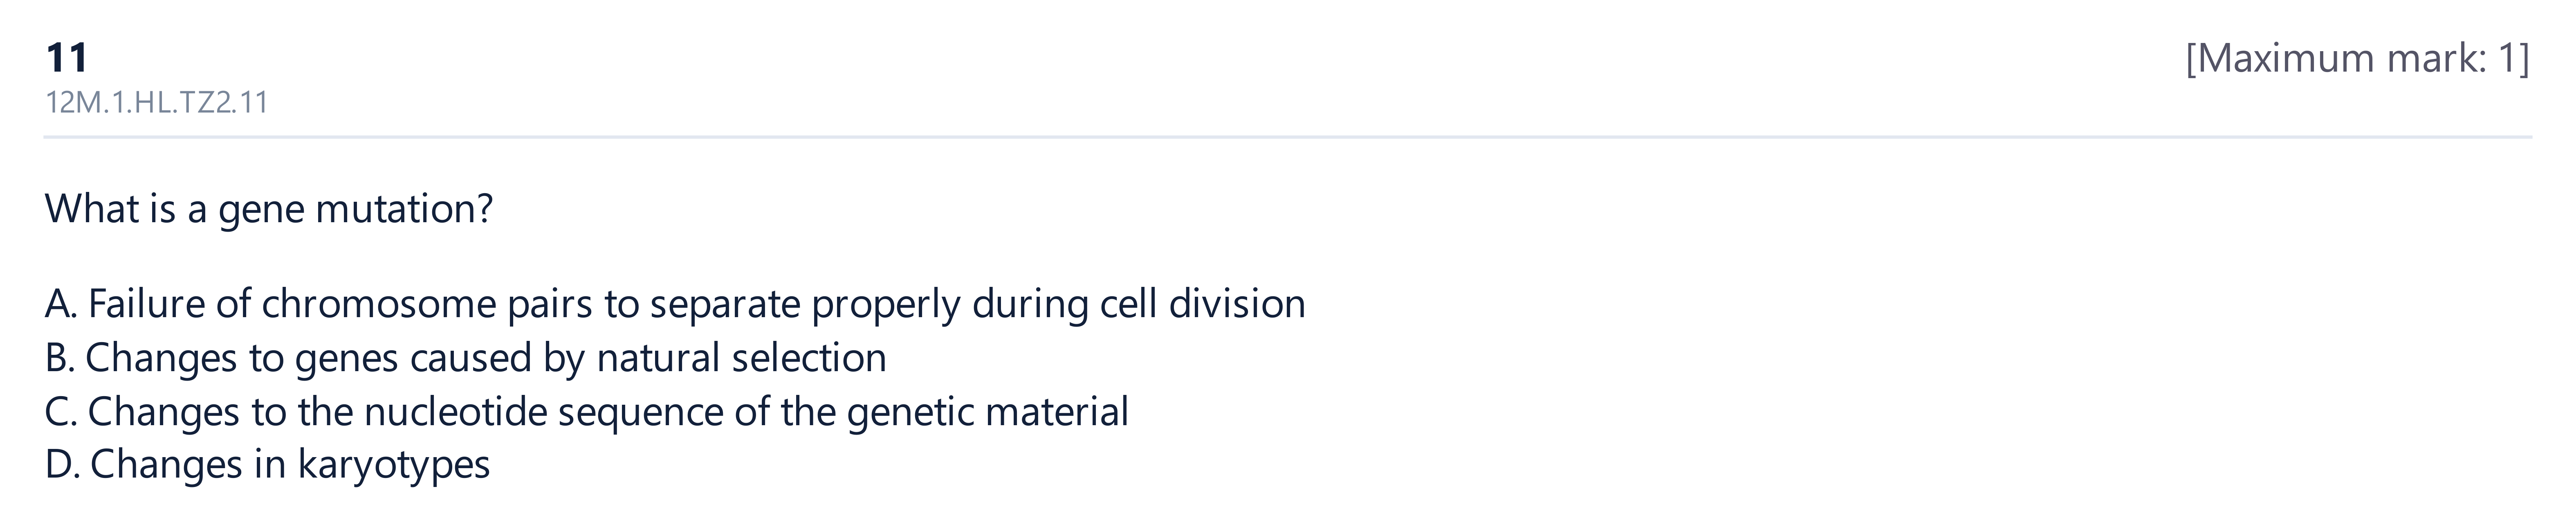Viewport: 2576px width, 532px height.
Task: Click the Maximum mark: 1 label
Action: 2357,59
